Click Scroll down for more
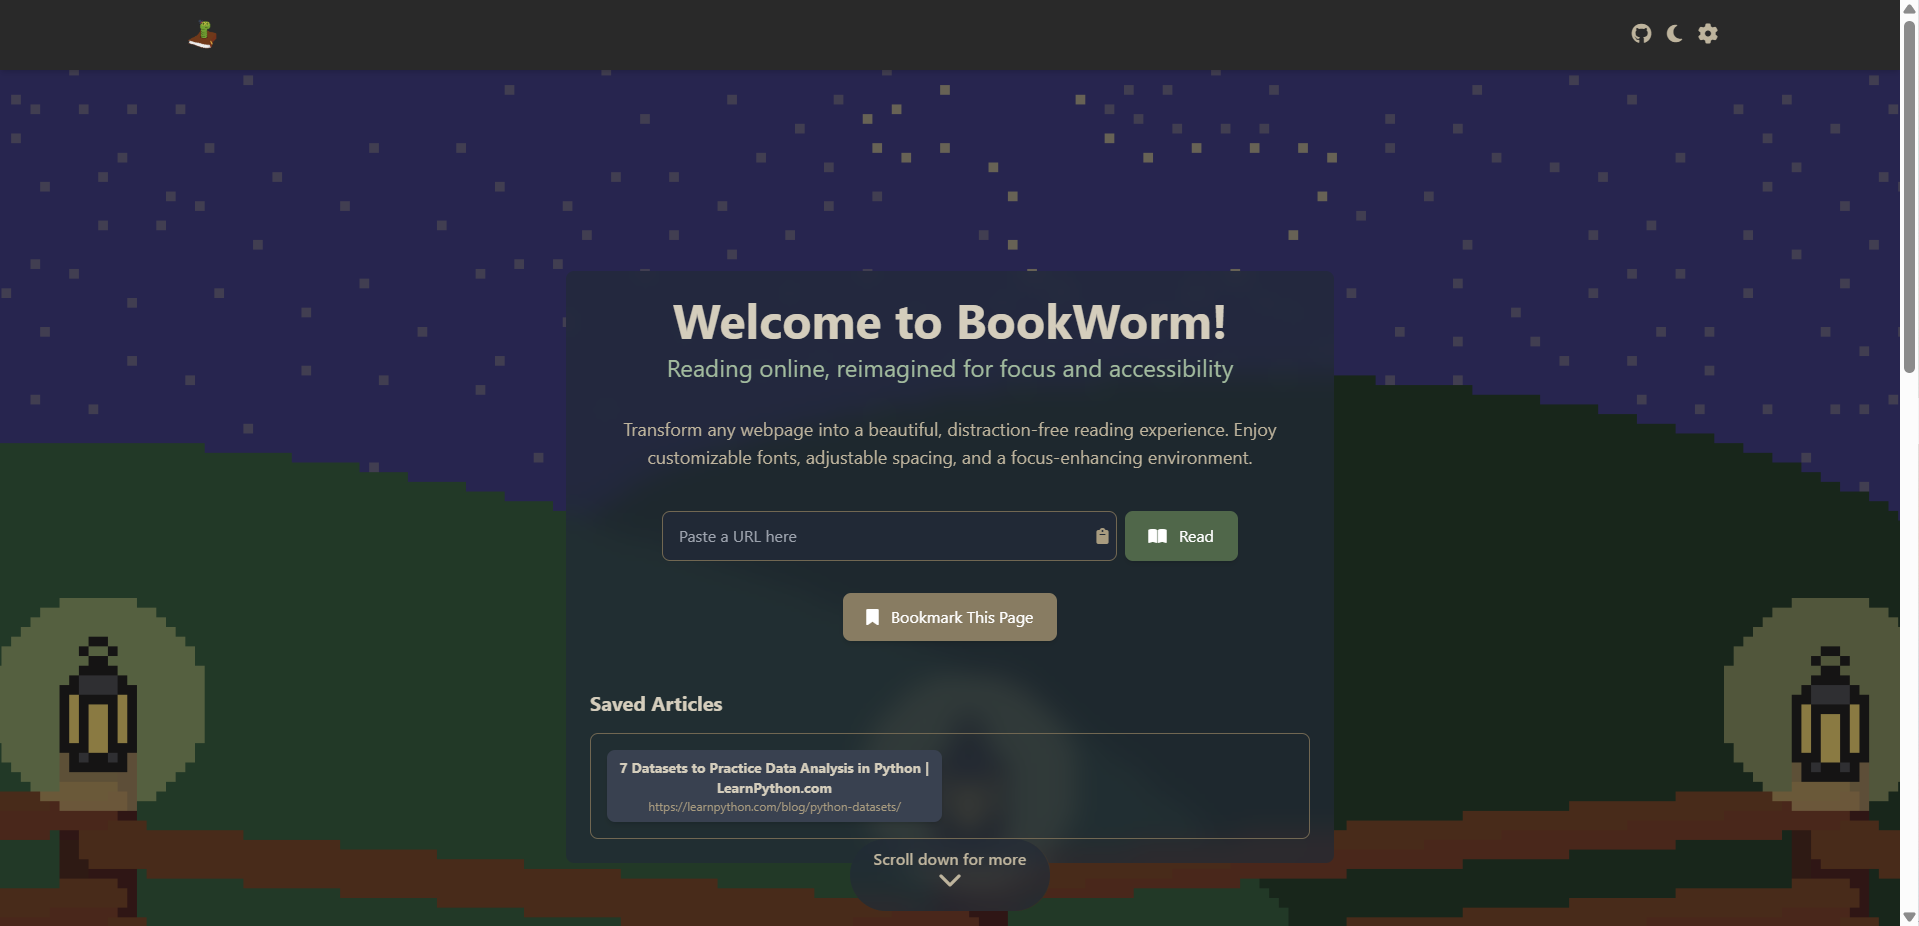Screen dimensions: 1919x926 pyautogui.click(x=948, y=859)
